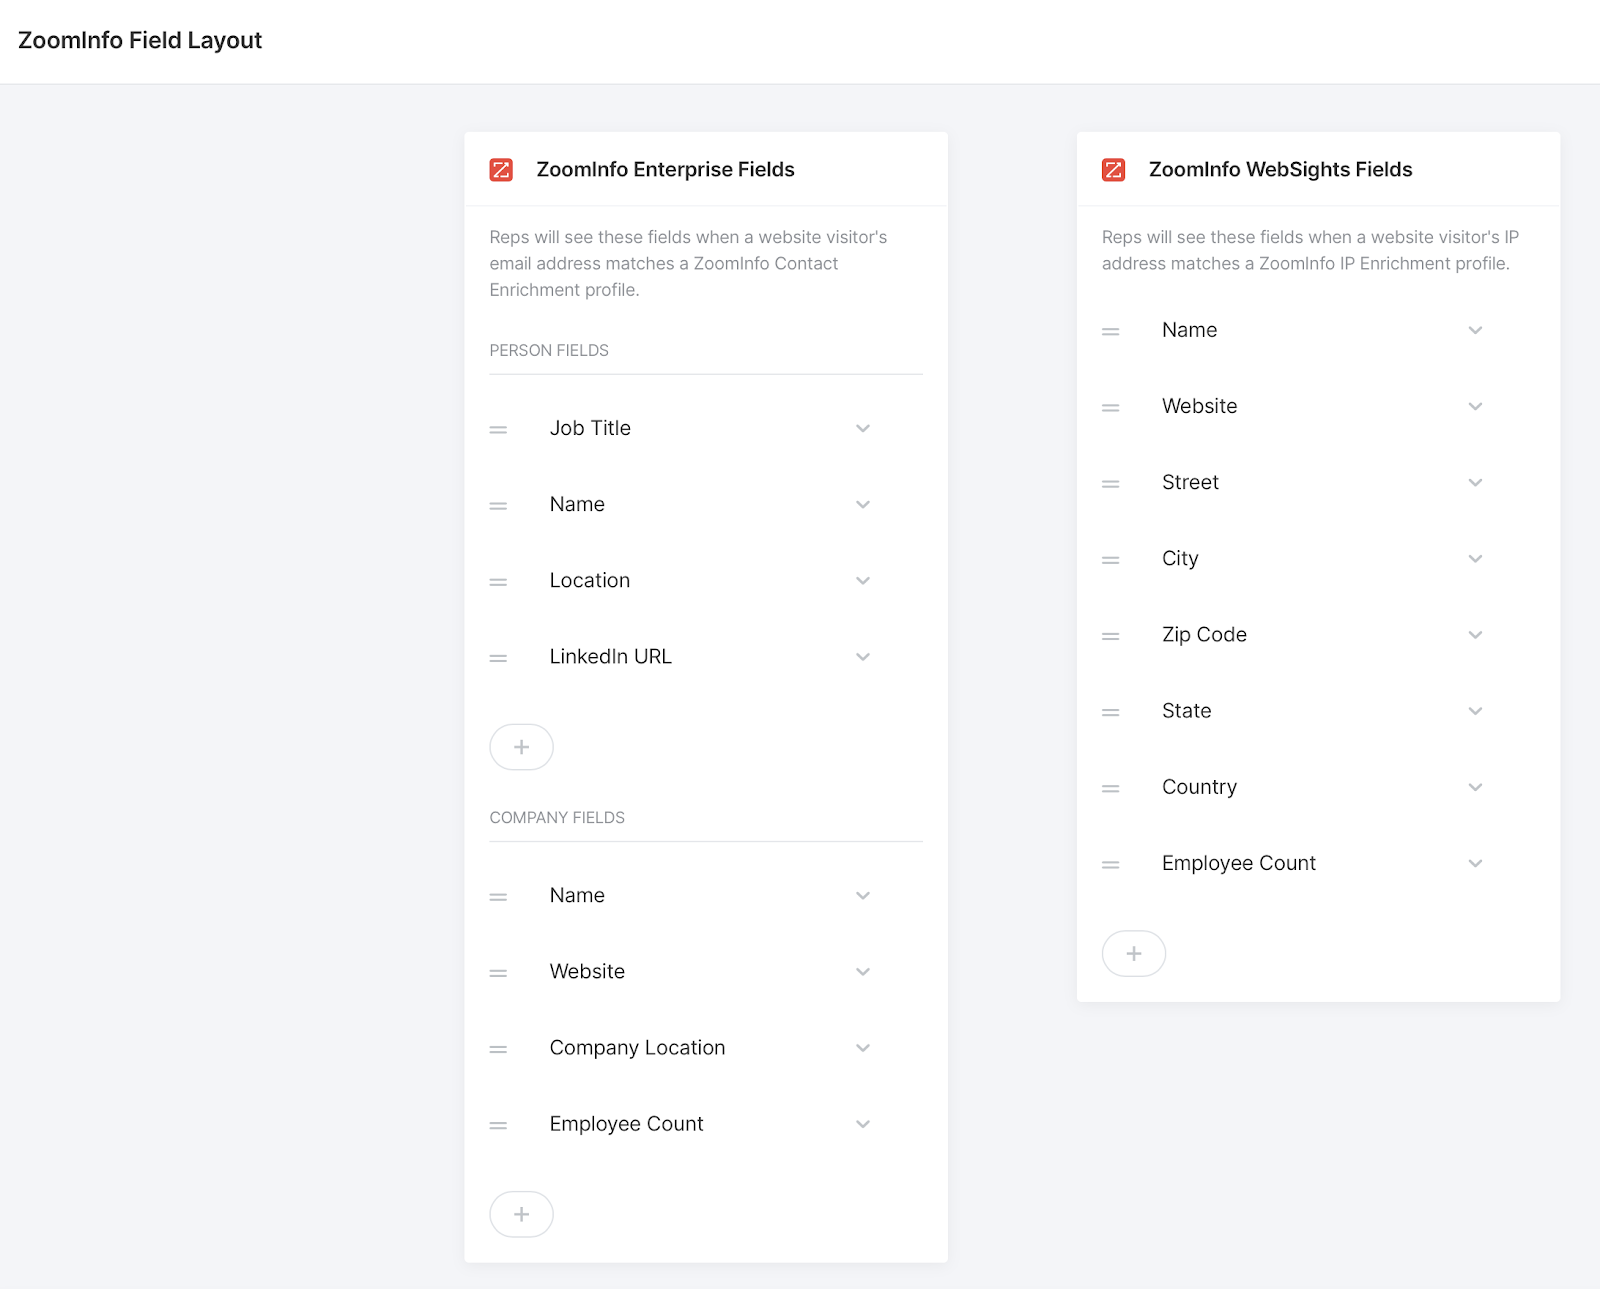Click drag handle beside WebSights Website field
This screenshot has width=1600, height=1289.
[x=1110, y=408]
